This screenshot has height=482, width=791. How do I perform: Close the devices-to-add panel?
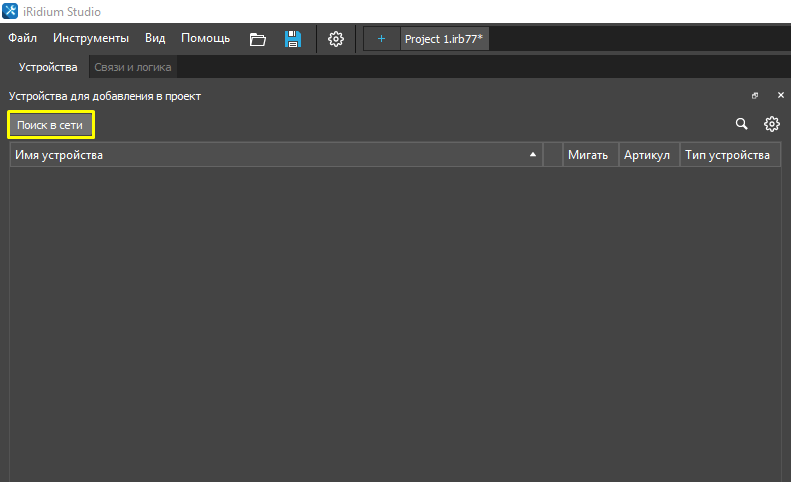[x=780, y=96]
